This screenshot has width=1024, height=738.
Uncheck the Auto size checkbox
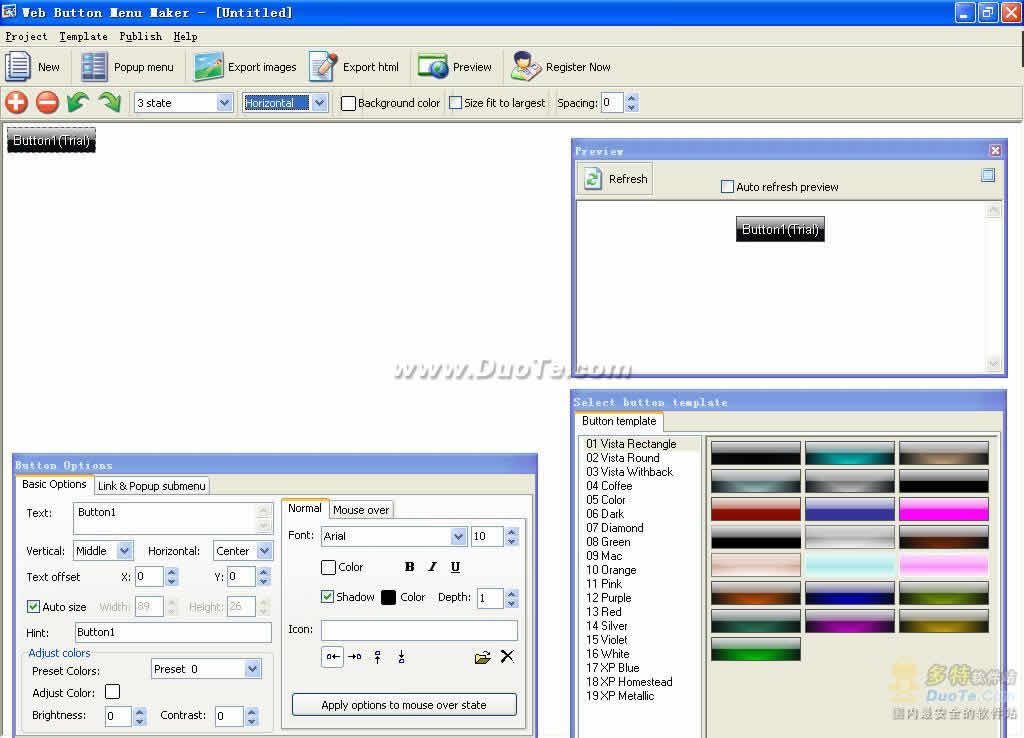[33, 606]
